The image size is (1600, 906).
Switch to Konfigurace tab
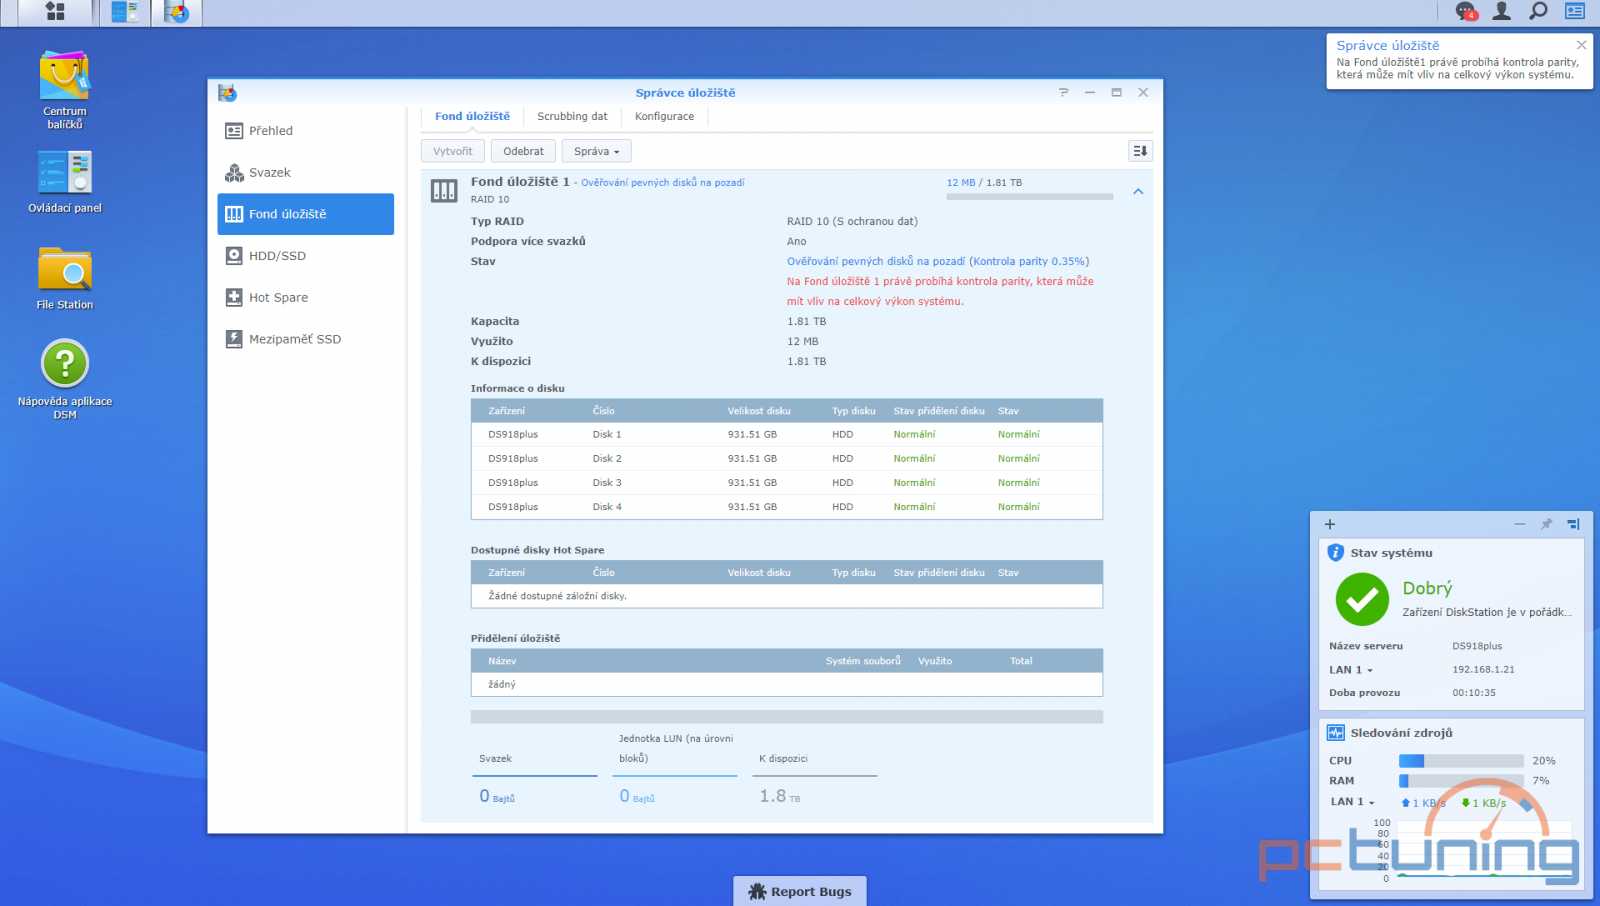[664, 116]
